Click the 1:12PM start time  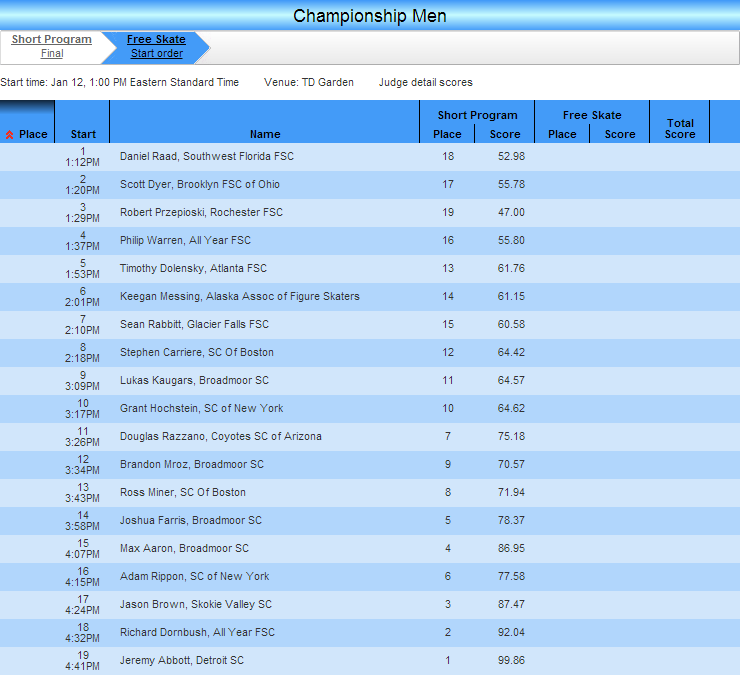pyautogui.click(x=83, y=162)
